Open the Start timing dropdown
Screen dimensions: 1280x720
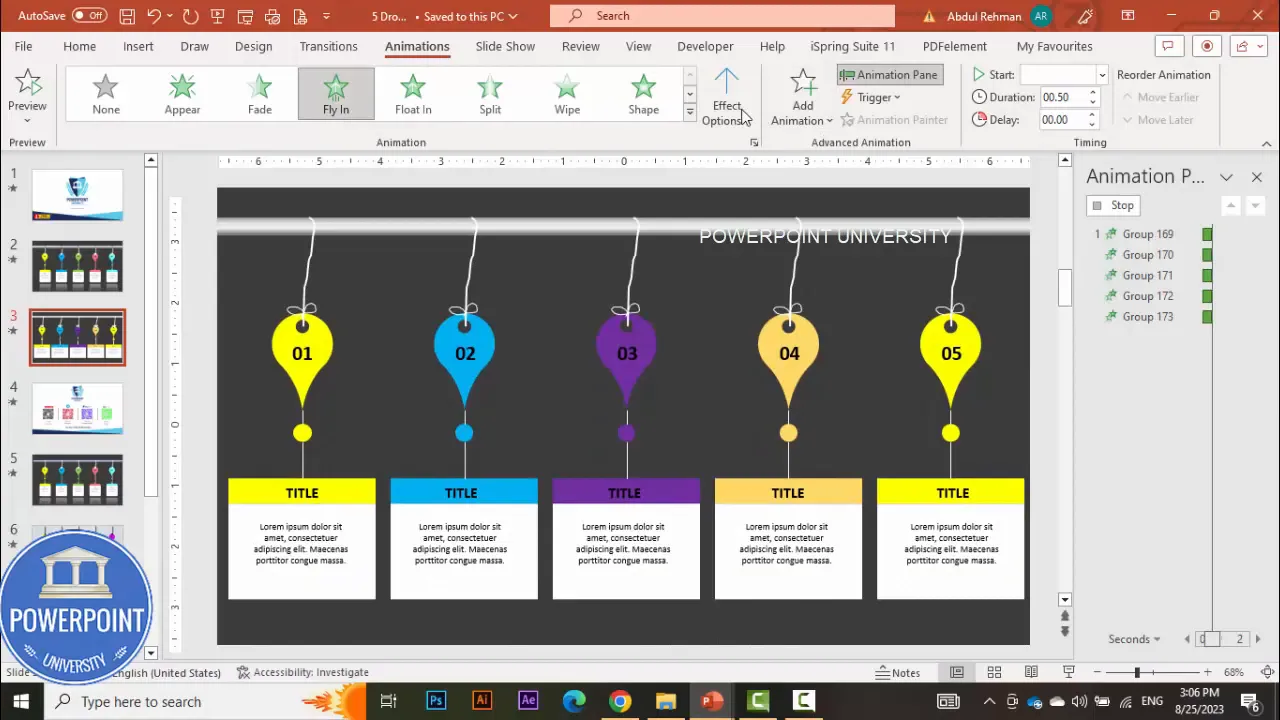click(1102, 75)
